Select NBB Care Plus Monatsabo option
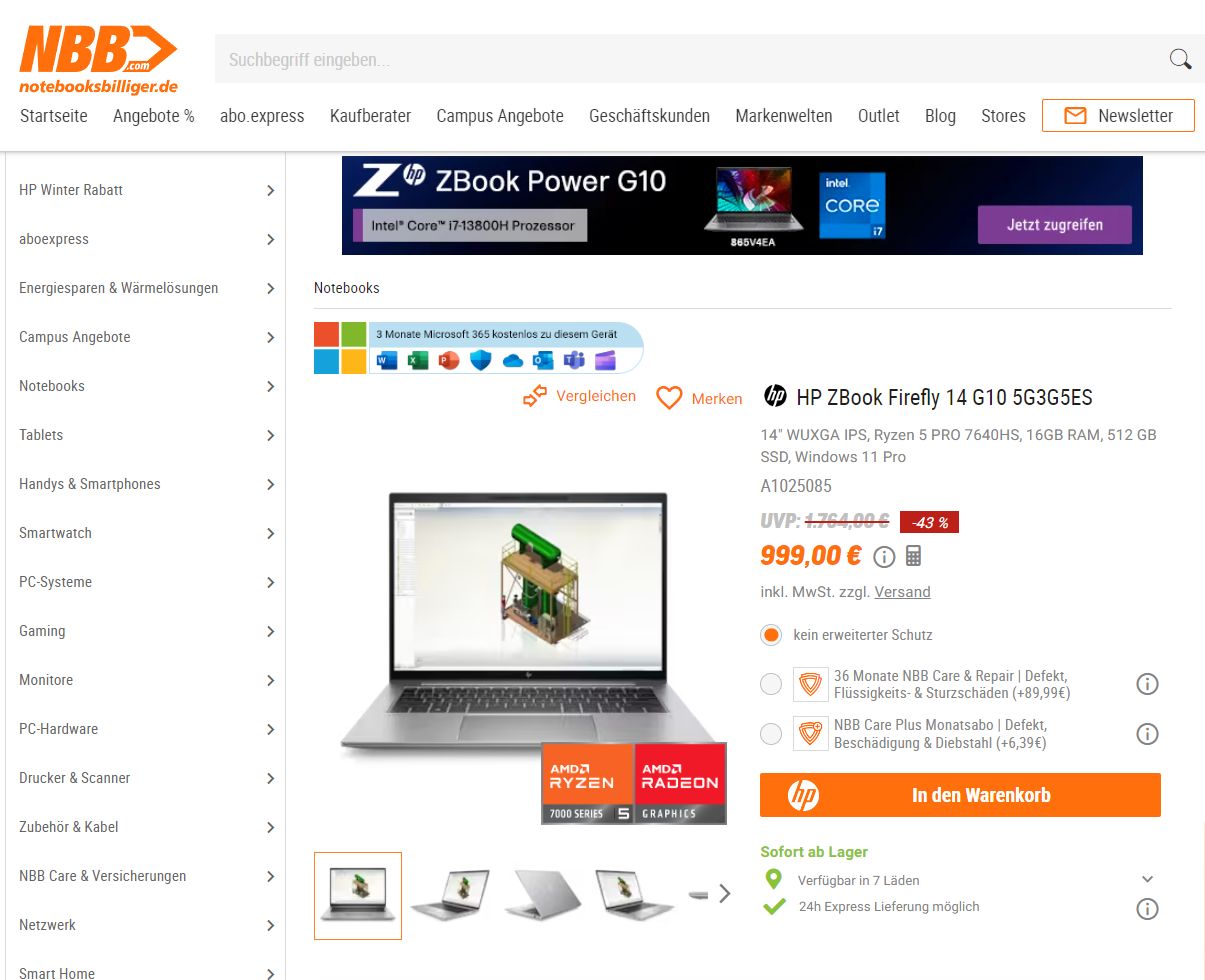The height and width of the screenshot is (980, 1205). click(x=770, y=734)
